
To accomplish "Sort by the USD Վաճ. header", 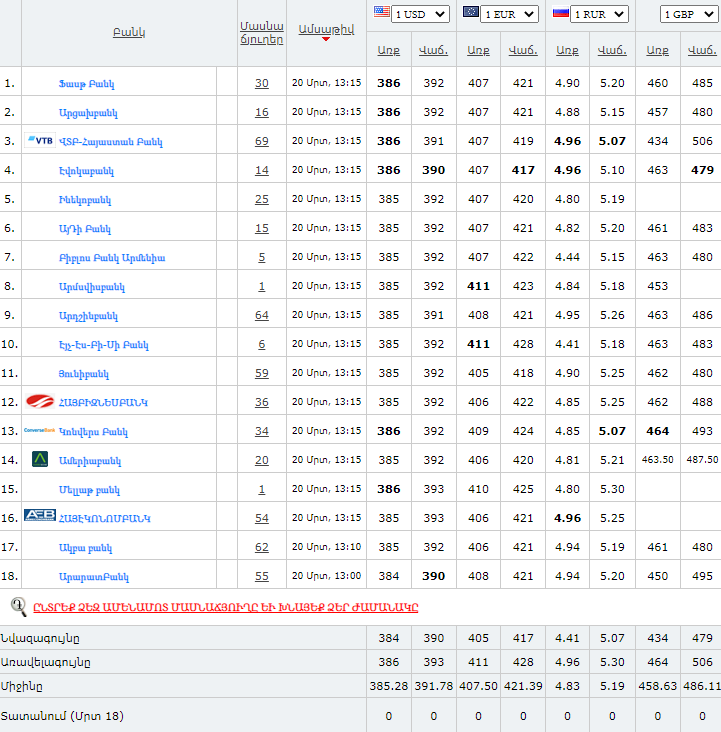I will tap(433, 50).
